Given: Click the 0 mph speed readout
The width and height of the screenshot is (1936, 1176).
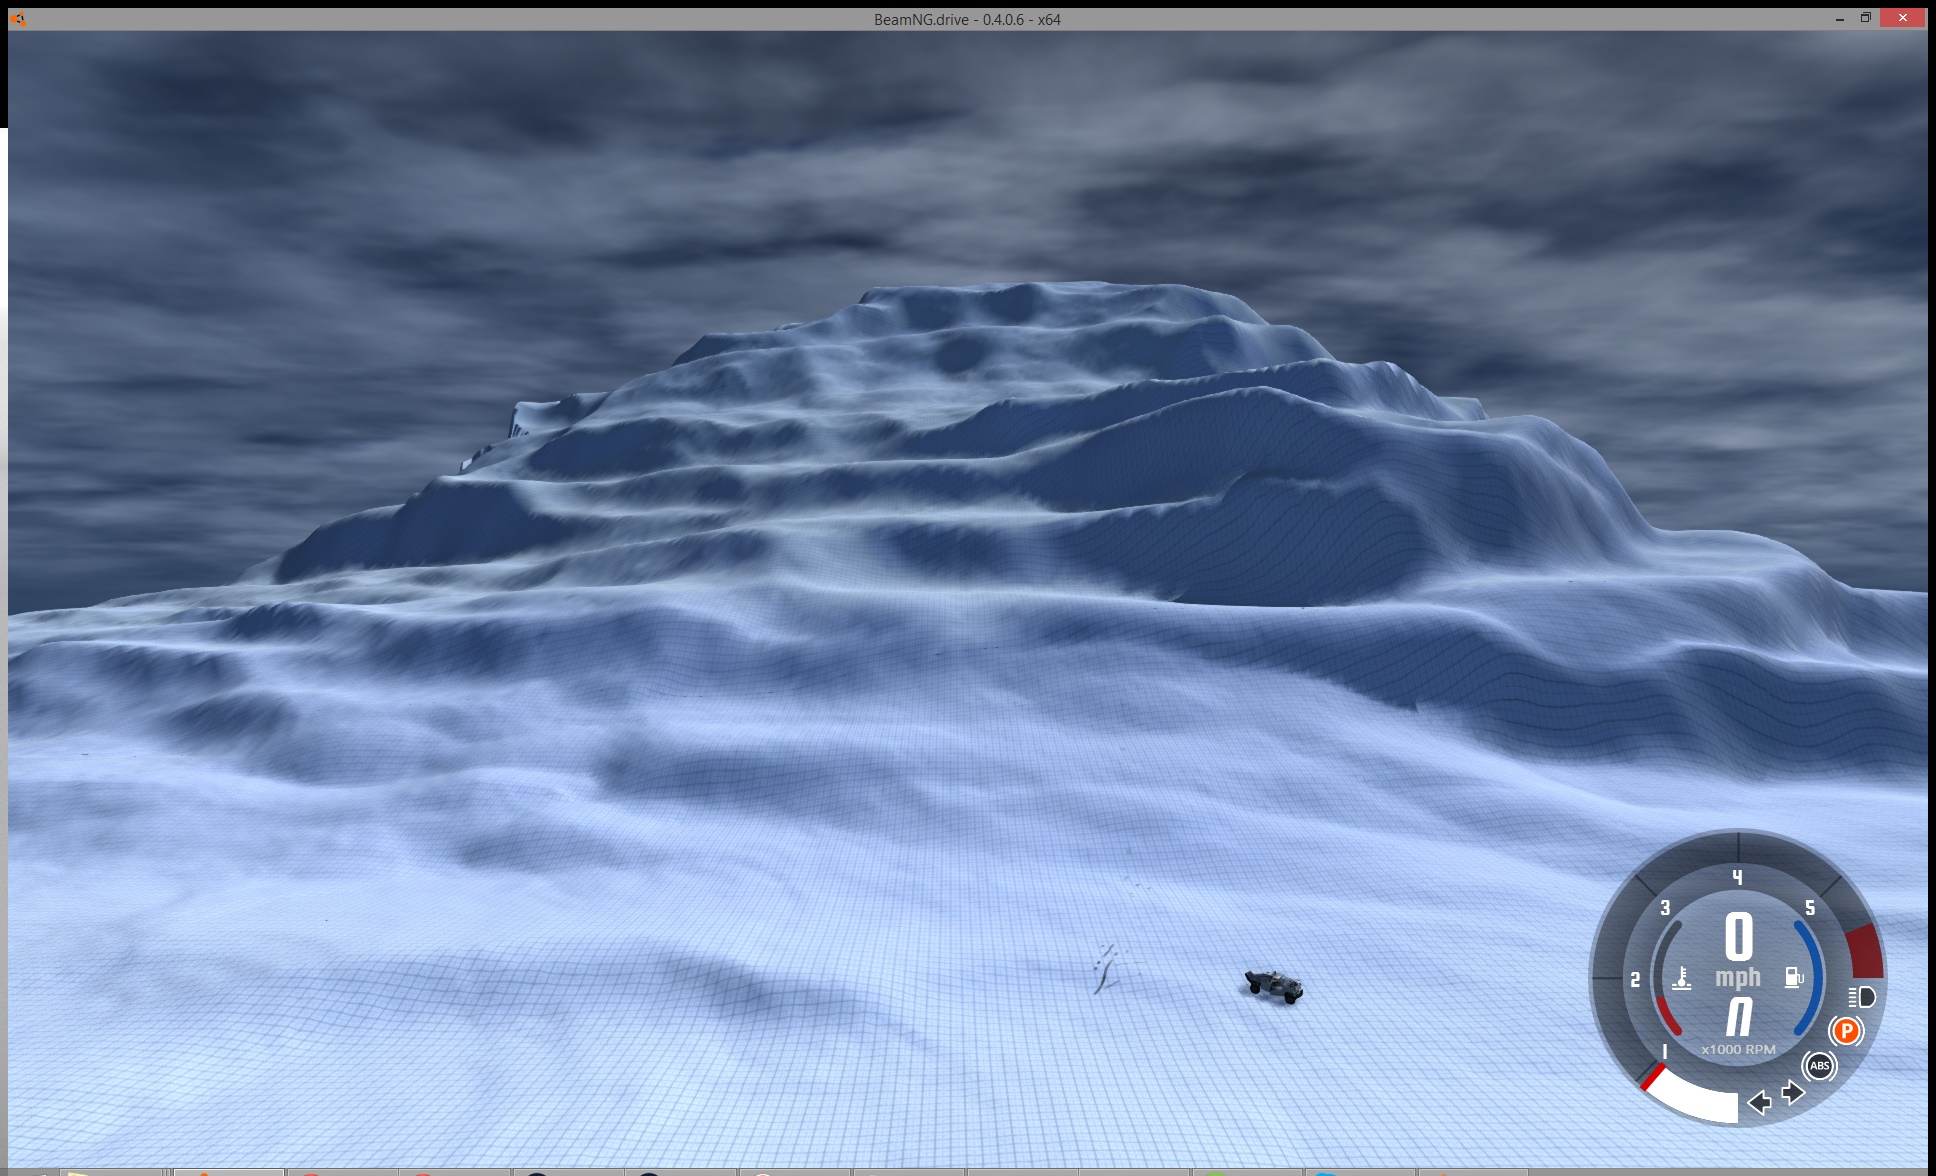Looking at the screenshot, I should [1739, 952].
